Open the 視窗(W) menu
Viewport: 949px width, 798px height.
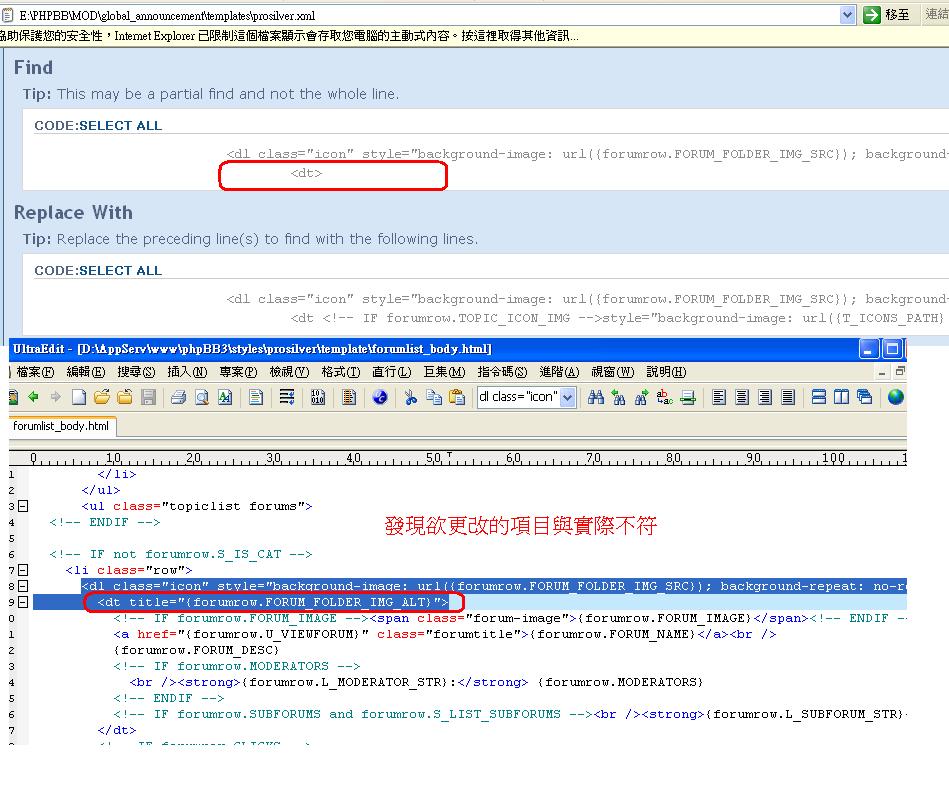(612, 371)
